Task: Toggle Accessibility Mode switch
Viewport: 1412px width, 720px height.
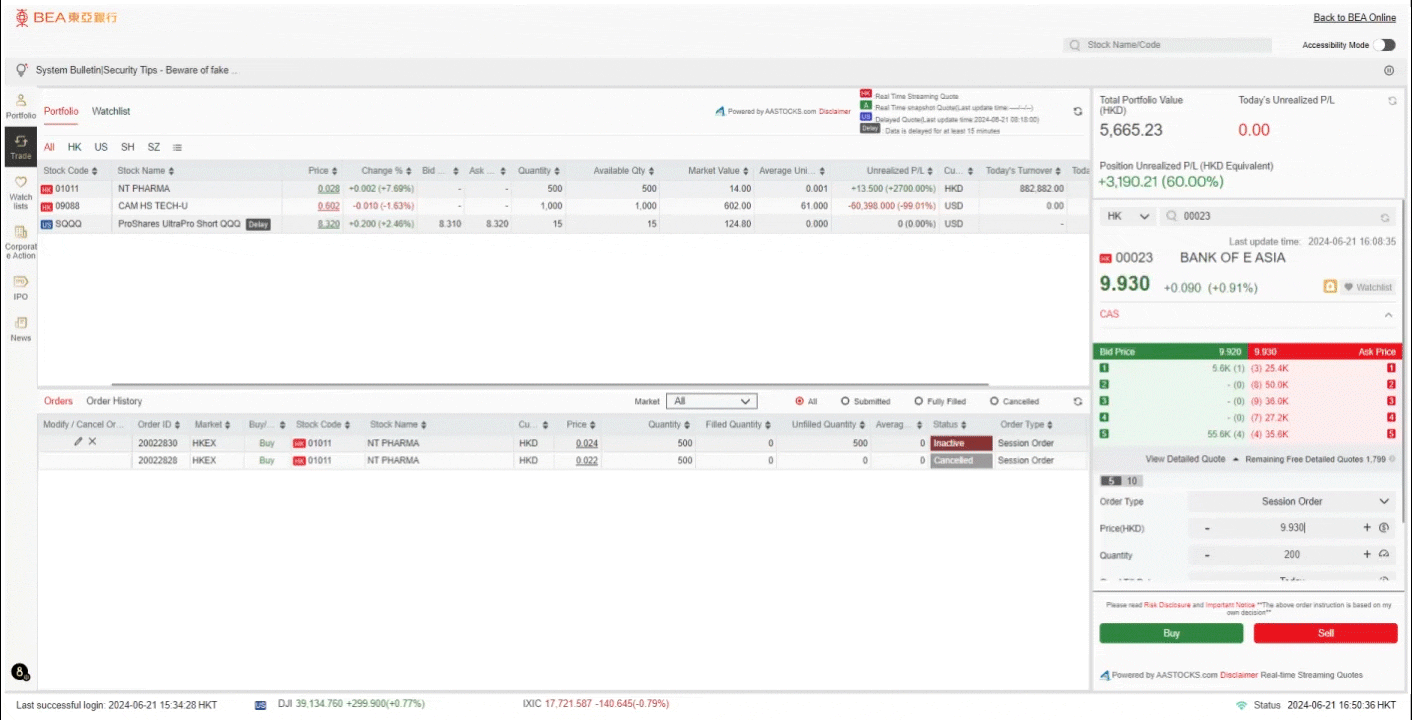Action: pos(1385,45)
